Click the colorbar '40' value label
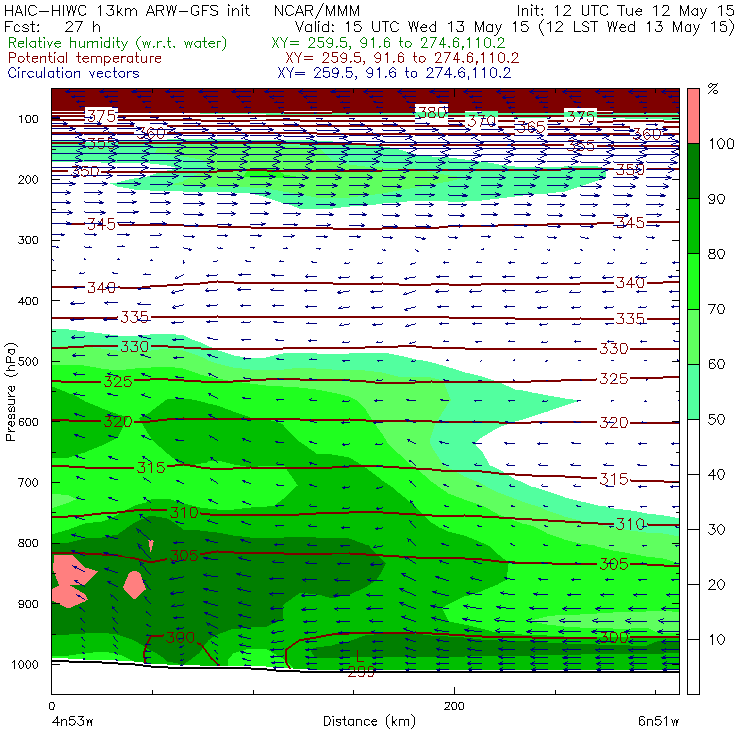This screenshot has width=740, height=740. point(716,474)
